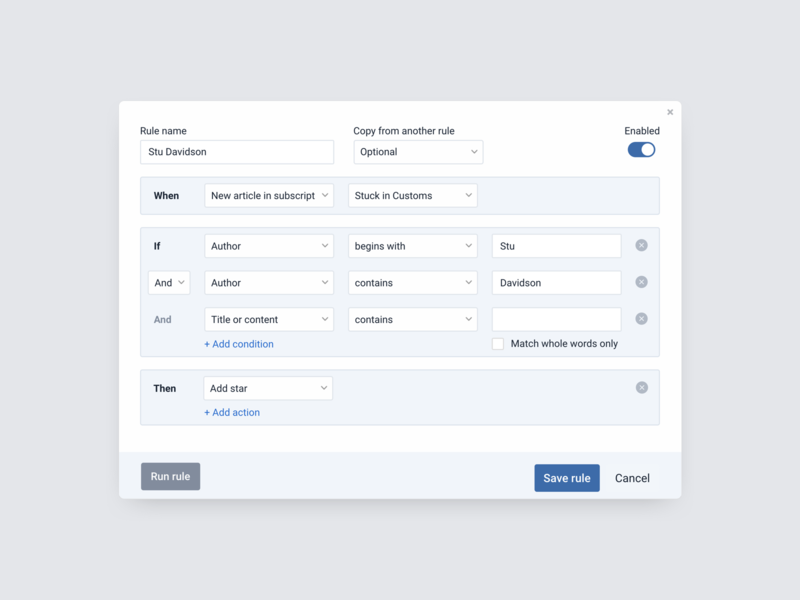Close the rule editor dialog

669,111
